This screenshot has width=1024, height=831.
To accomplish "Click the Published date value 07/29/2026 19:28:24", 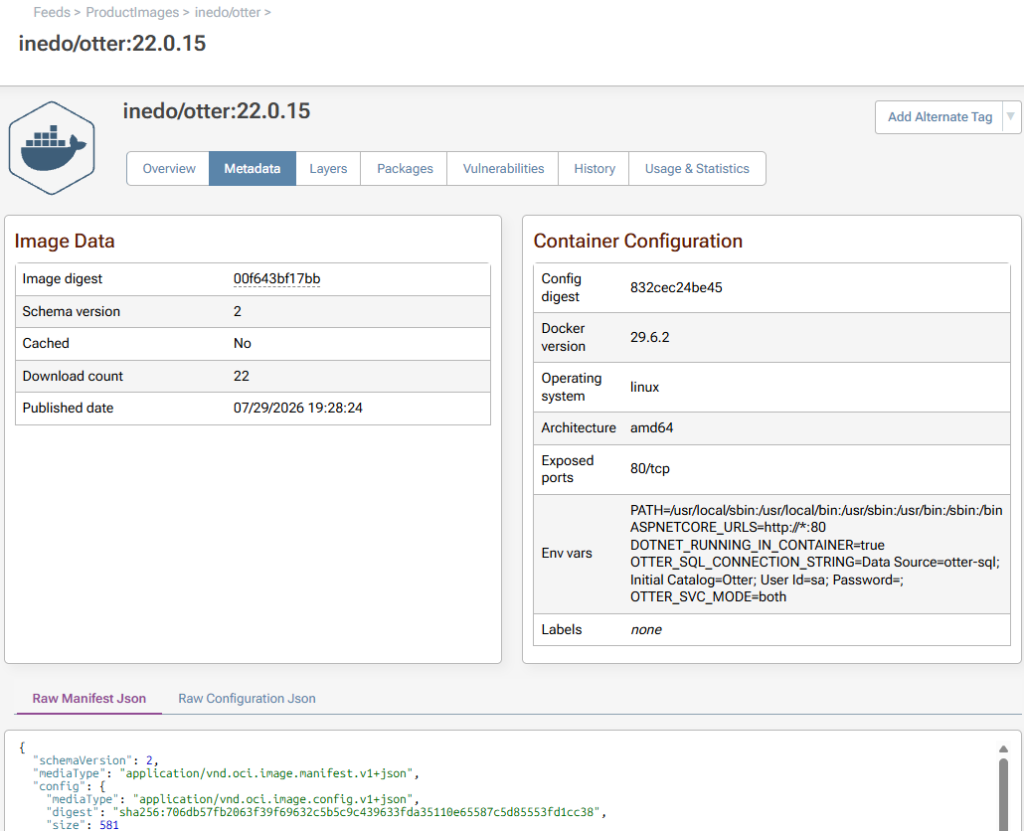I will 298,408.
